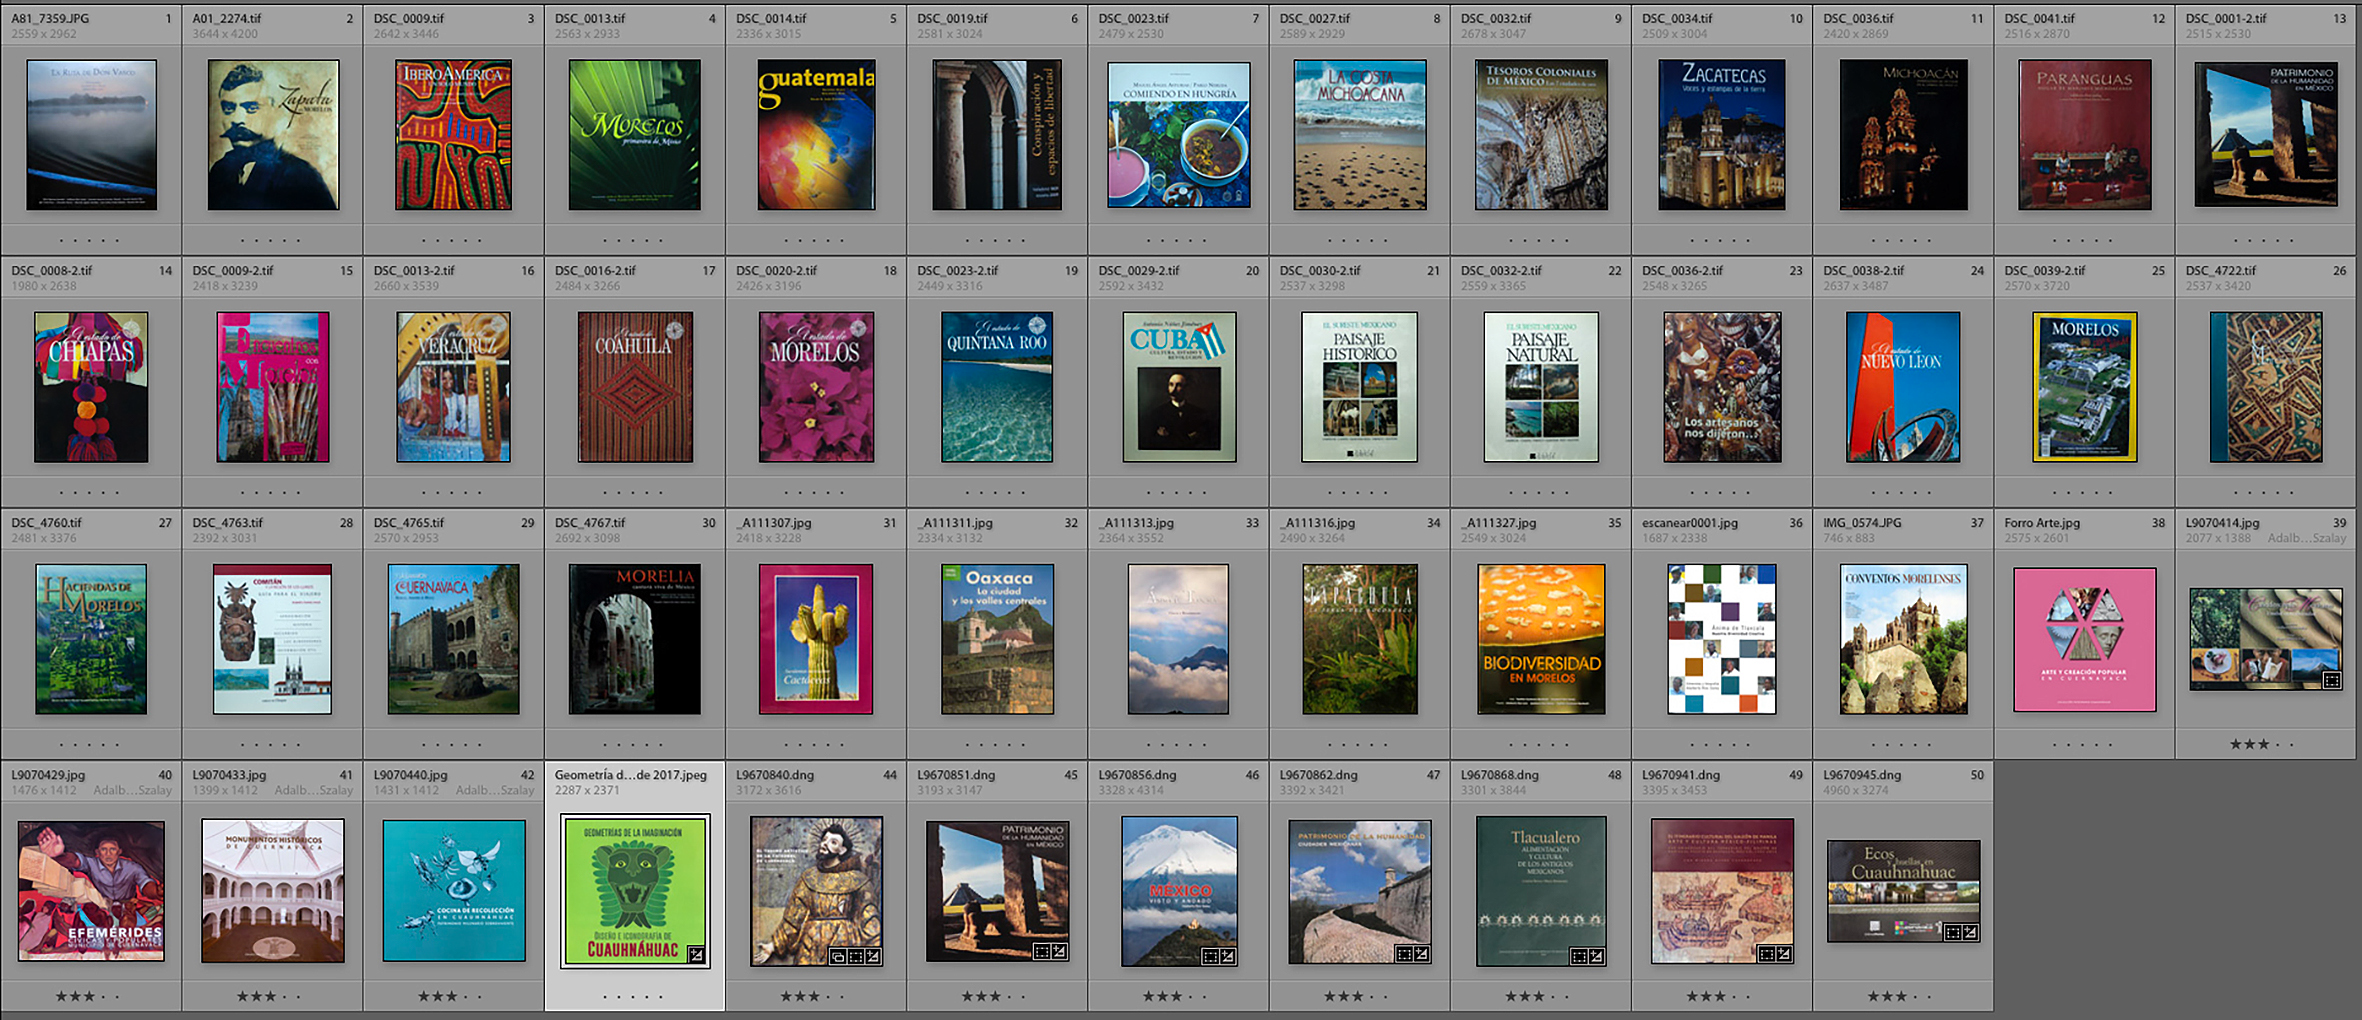
Task: Click third rating star under L9070429.jpg Efemérides
Action: 89,996
